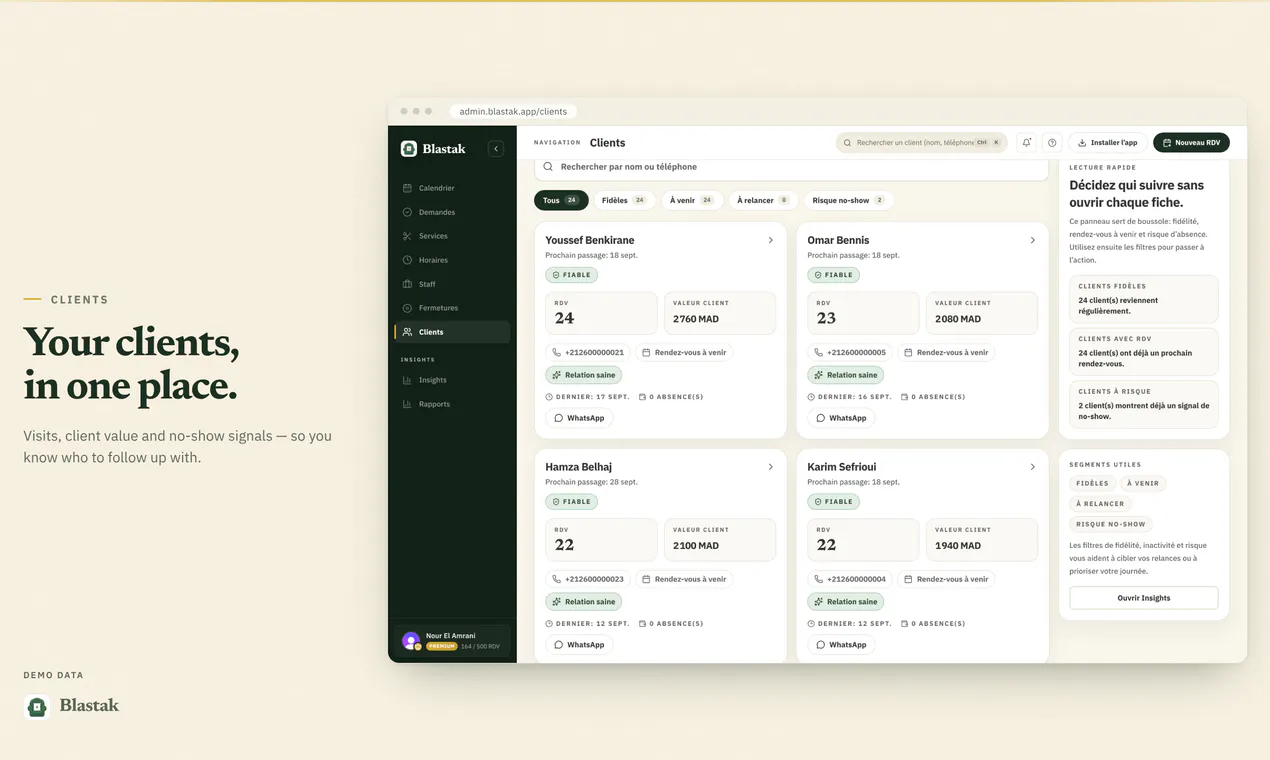1270x760 pixels.
Task: Click the Rapports chart icon
Action: click(x=407, y=404)
